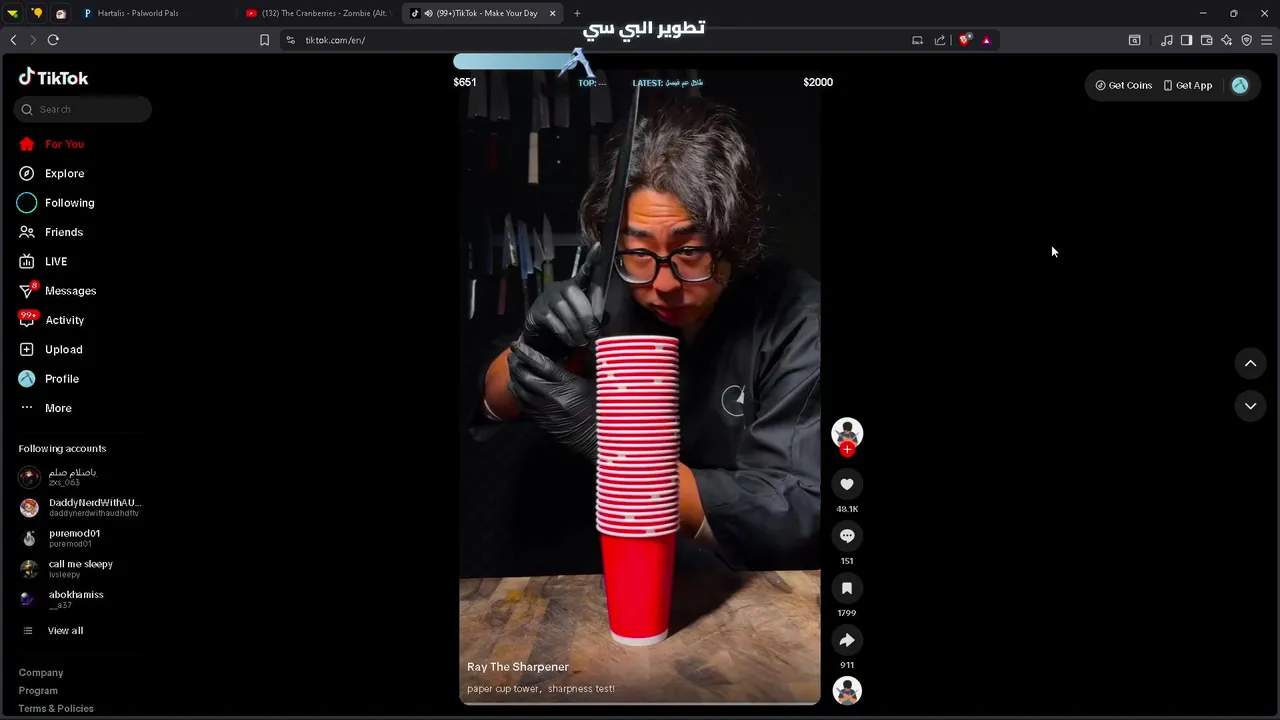Bookmark the video to favorites

pos(847,588)
